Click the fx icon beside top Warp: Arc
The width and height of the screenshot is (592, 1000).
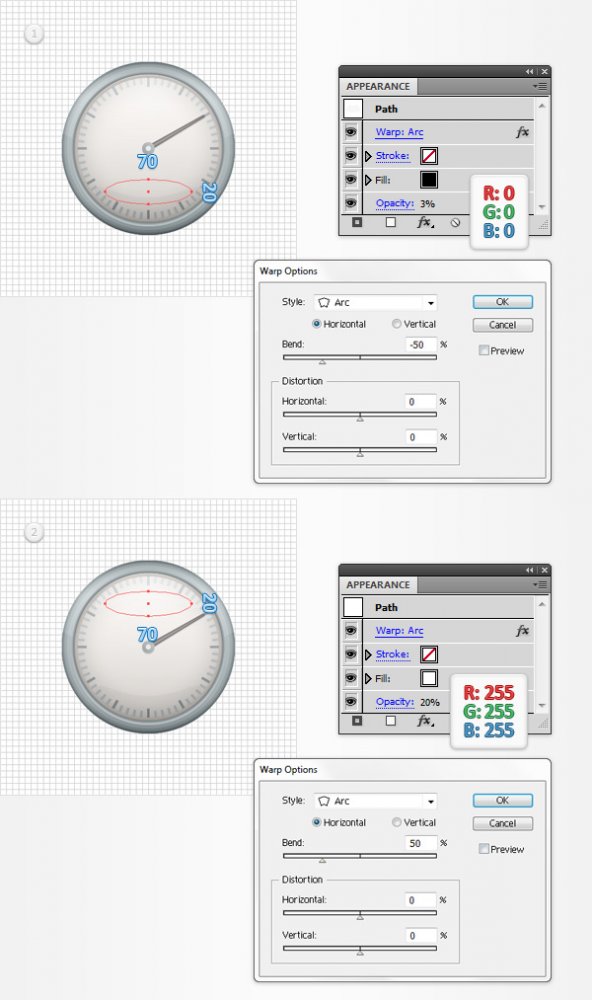tap(522, 132)
